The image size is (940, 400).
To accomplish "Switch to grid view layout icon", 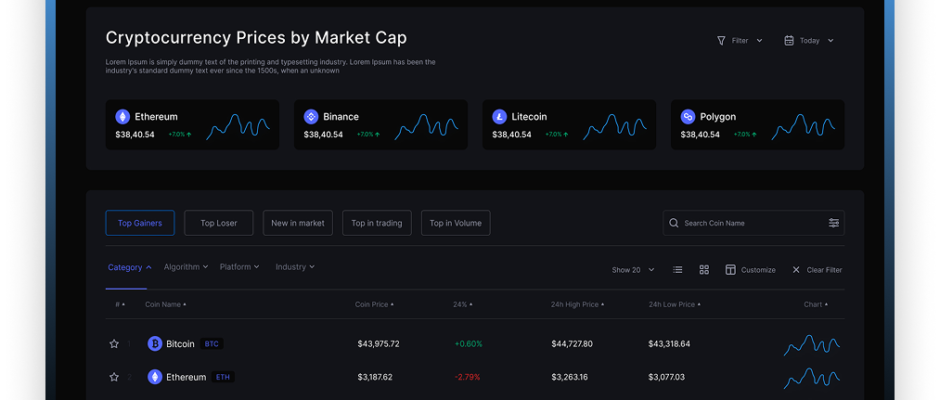I will (704, 270).
